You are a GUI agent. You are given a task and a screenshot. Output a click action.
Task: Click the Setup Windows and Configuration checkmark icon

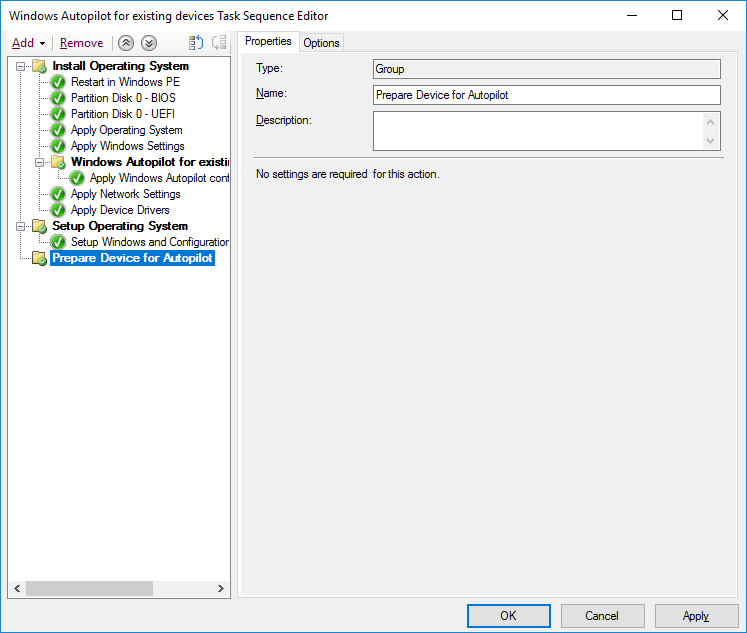pos(58,242)
